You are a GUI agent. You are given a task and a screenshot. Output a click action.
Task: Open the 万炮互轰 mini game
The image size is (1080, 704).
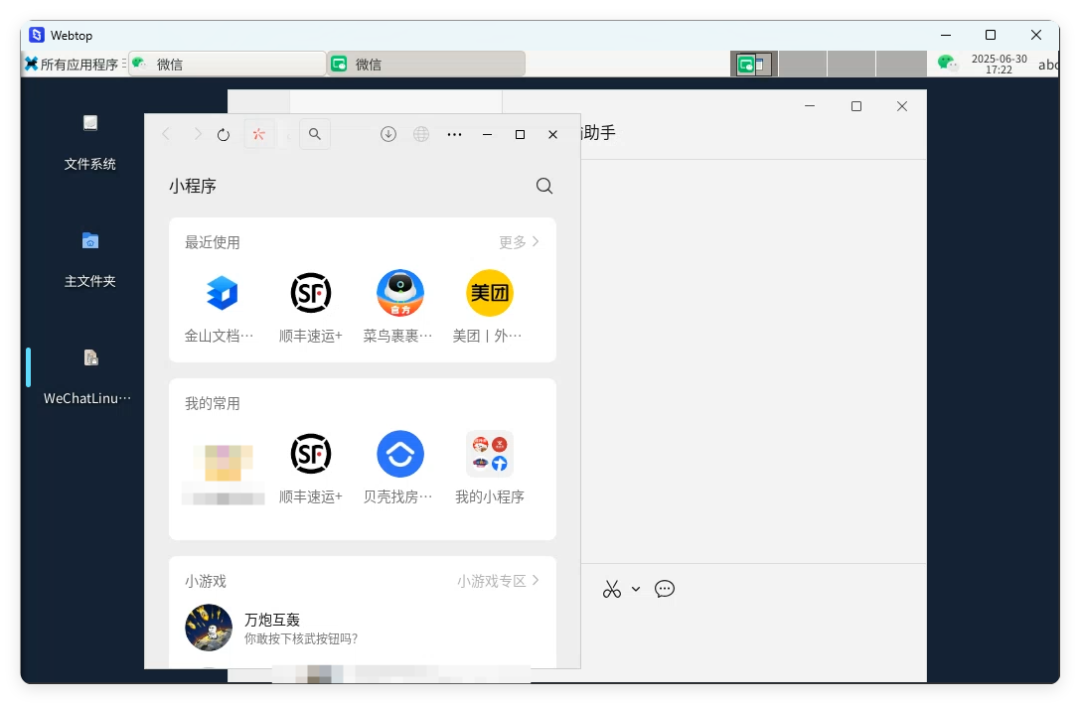pos(362,628)
